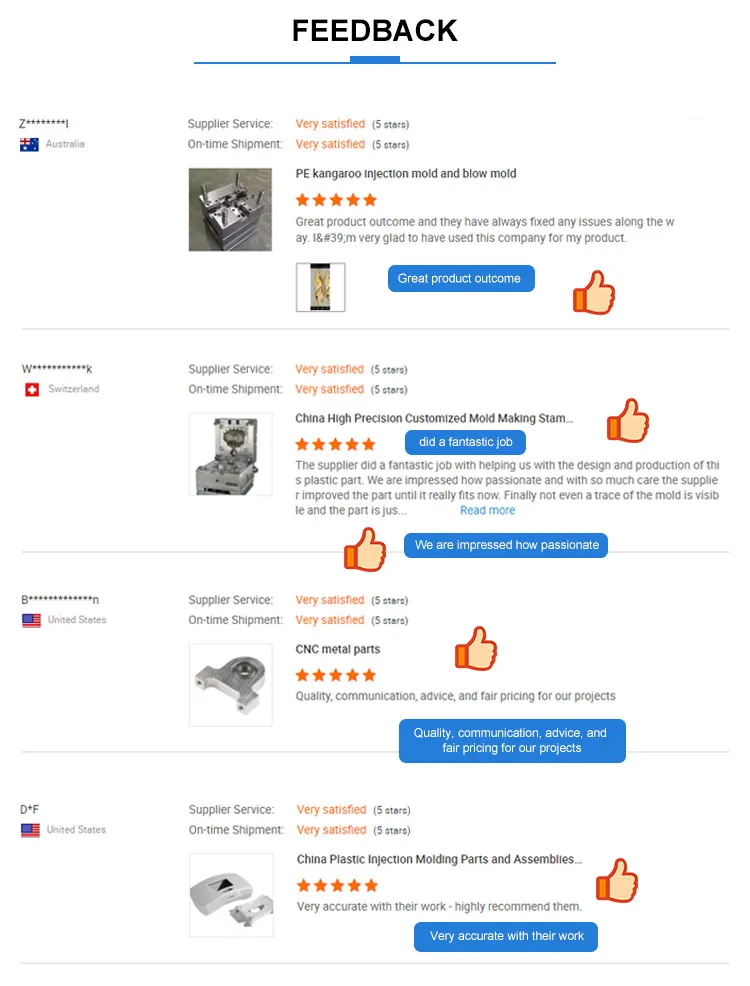Open PE kangaroo injection mold product title
This screenshot has height=986, width=750.
coord(406,174)
